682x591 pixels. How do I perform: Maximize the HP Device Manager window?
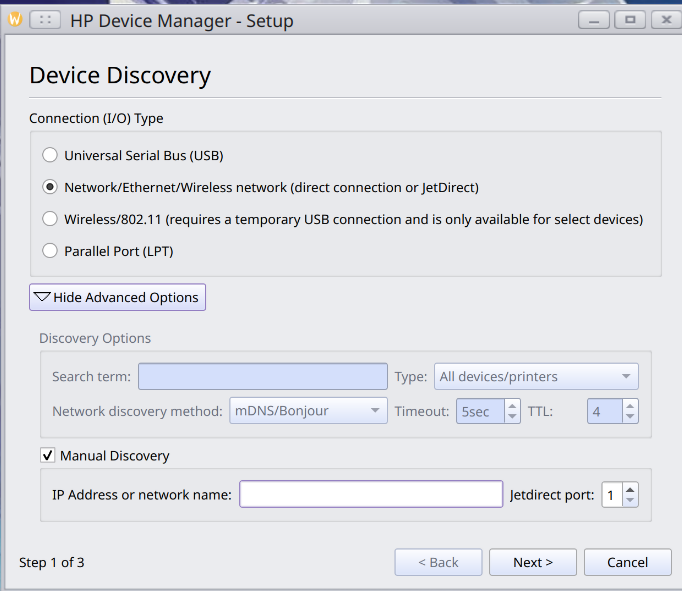pyautogui.click(x=630, y=20)
